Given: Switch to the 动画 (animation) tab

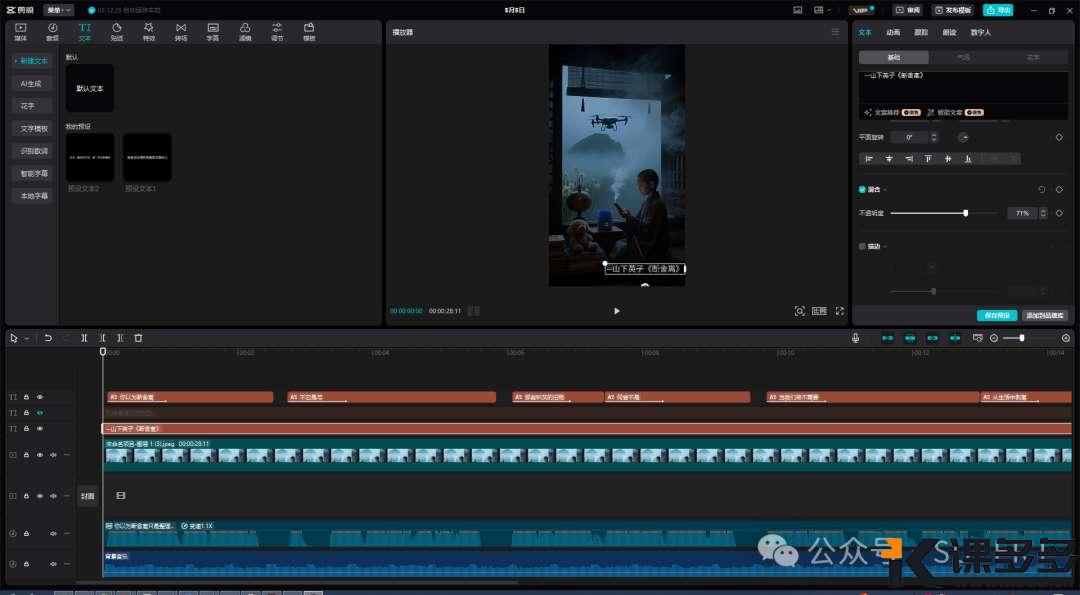Looking at the screenshot, I should pyautogui.click(x=893, y=32).
